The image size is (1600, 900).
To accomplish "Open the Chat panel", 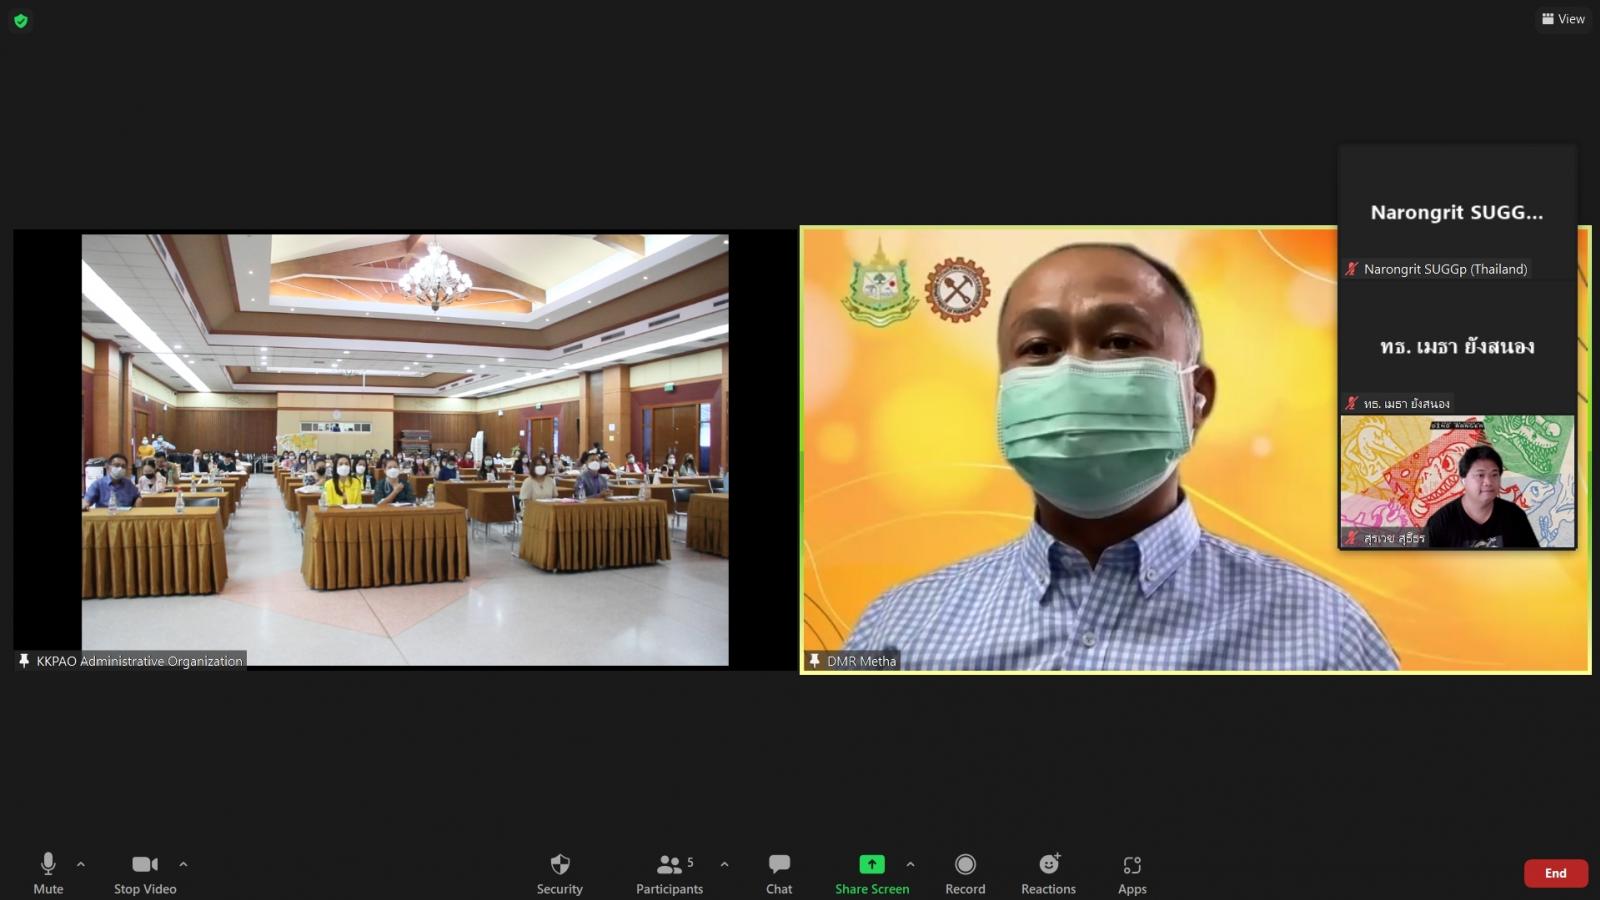I will click(778, 872).
